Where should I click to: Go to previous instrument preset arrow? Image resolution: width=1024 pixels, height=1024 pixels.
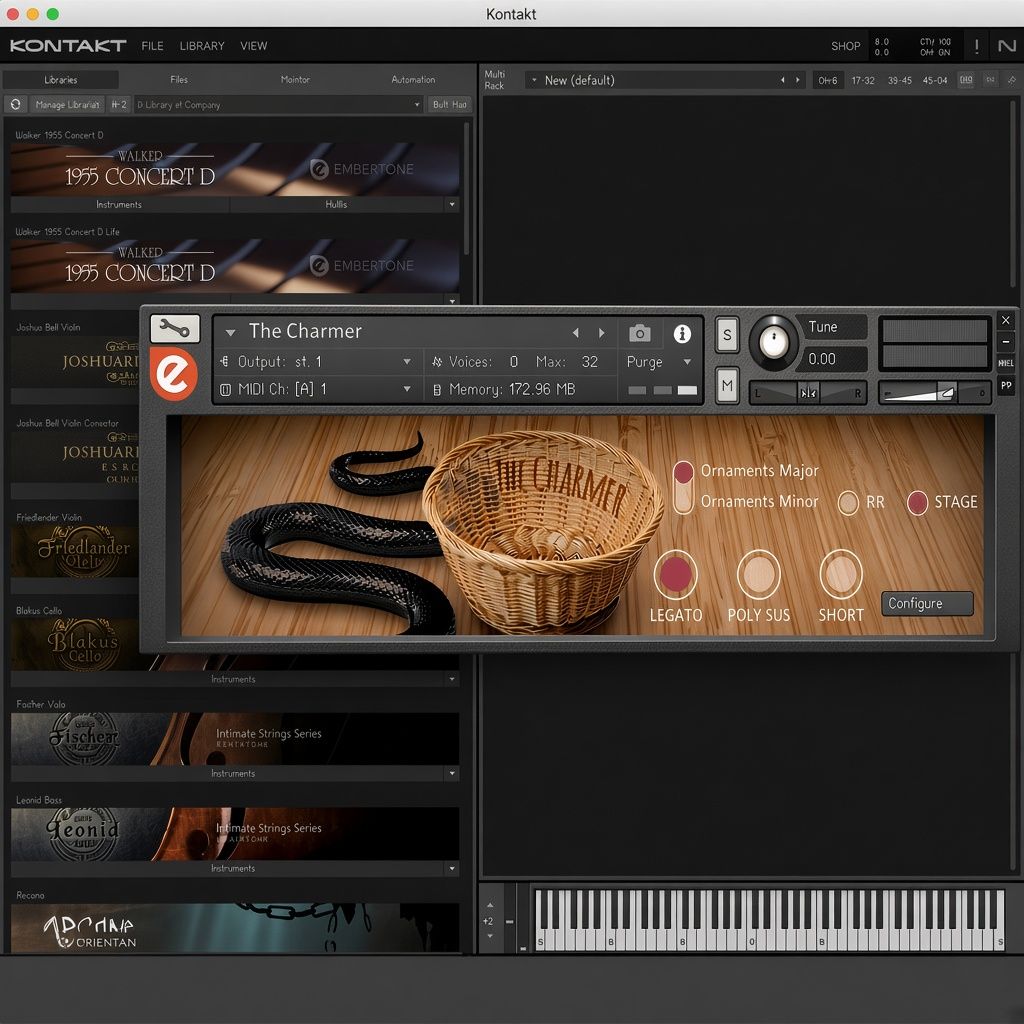(575, 333)
